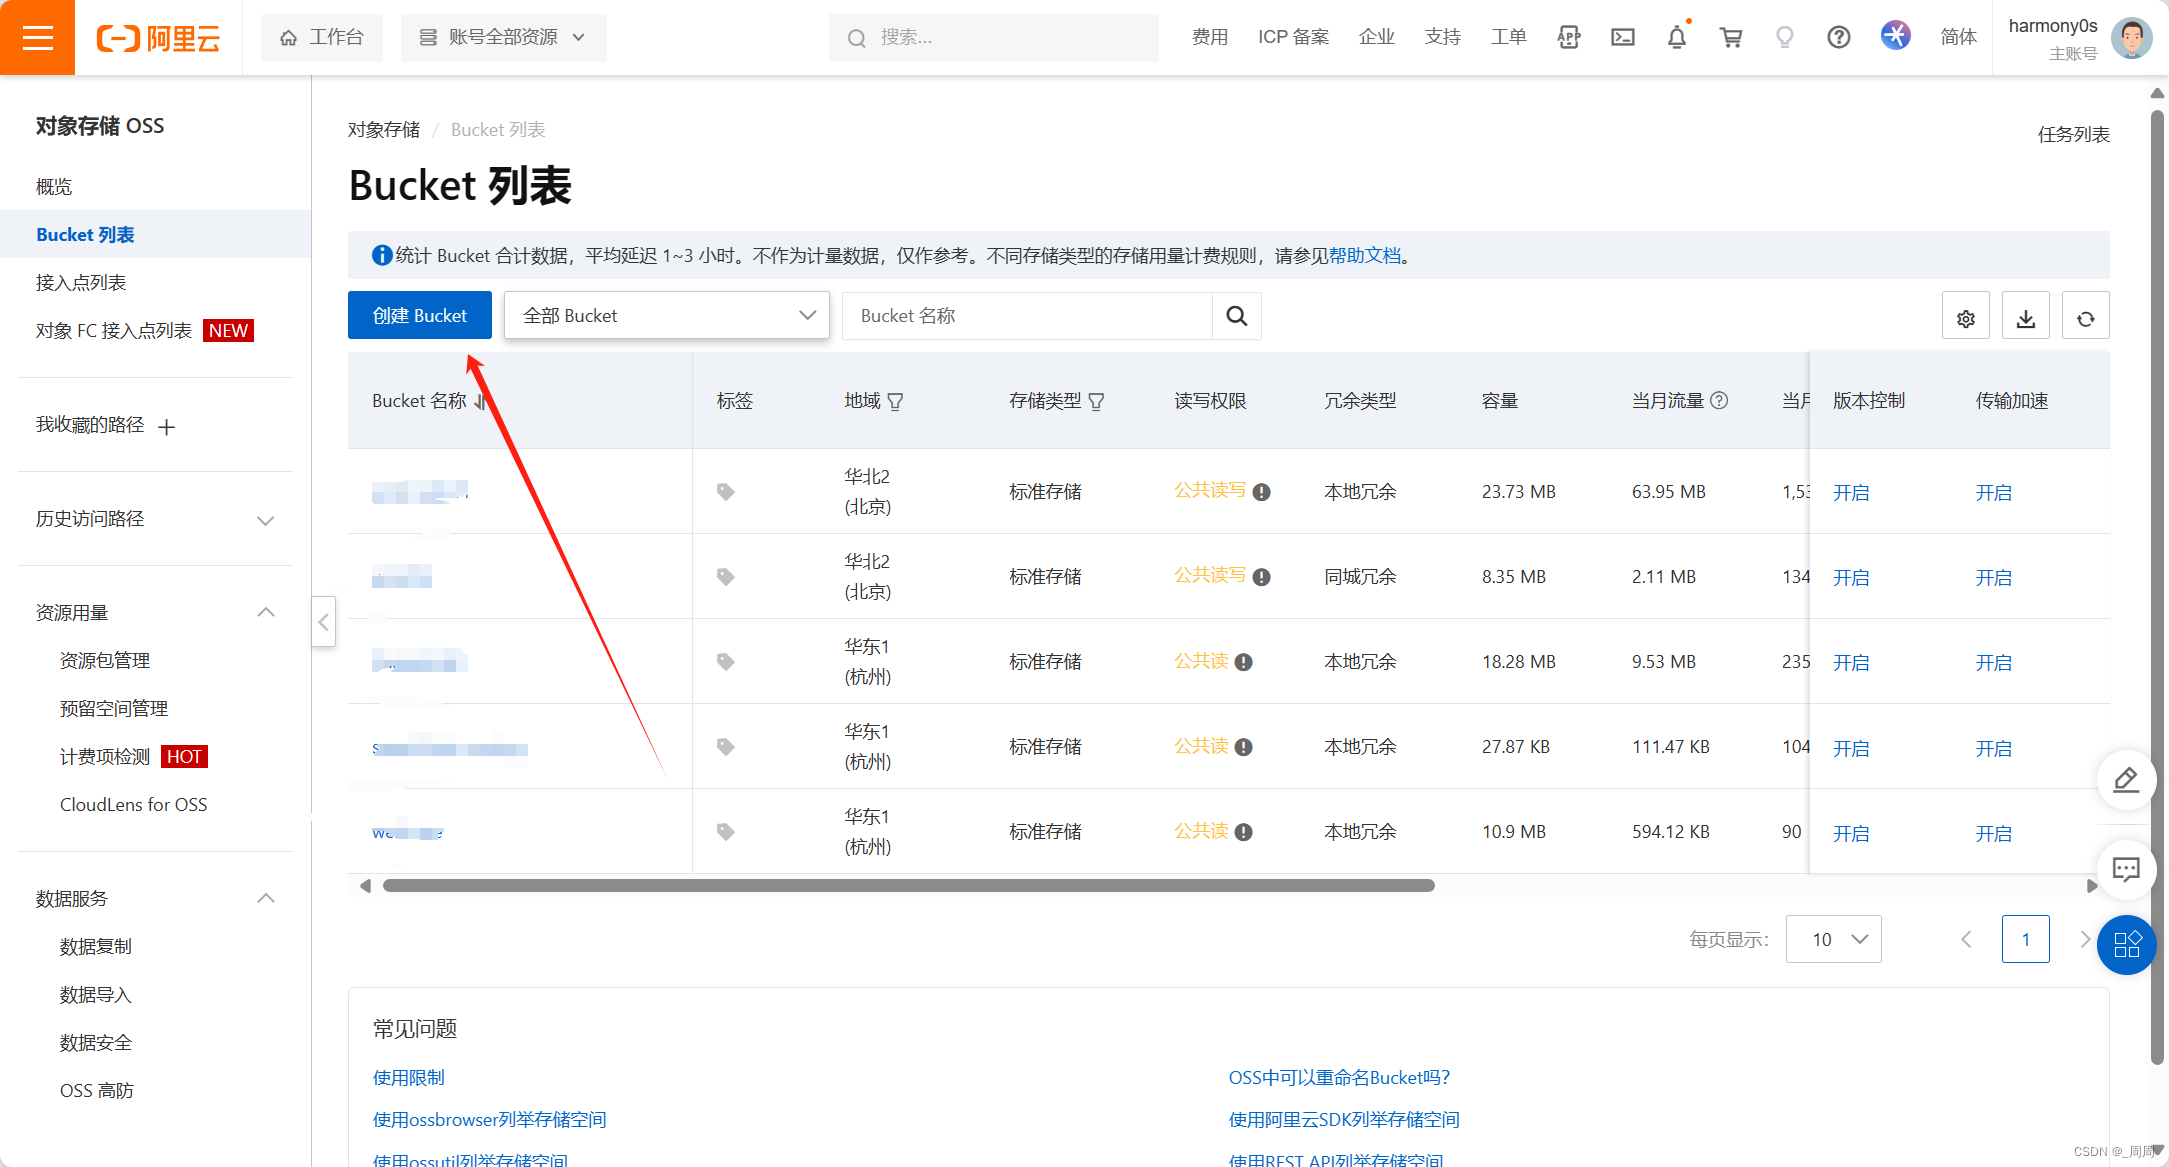Enable transfer acceleration for first bucket
Image resolution: width=2169 pixels, height=1167 pixels.
[x=1993, y=493]
